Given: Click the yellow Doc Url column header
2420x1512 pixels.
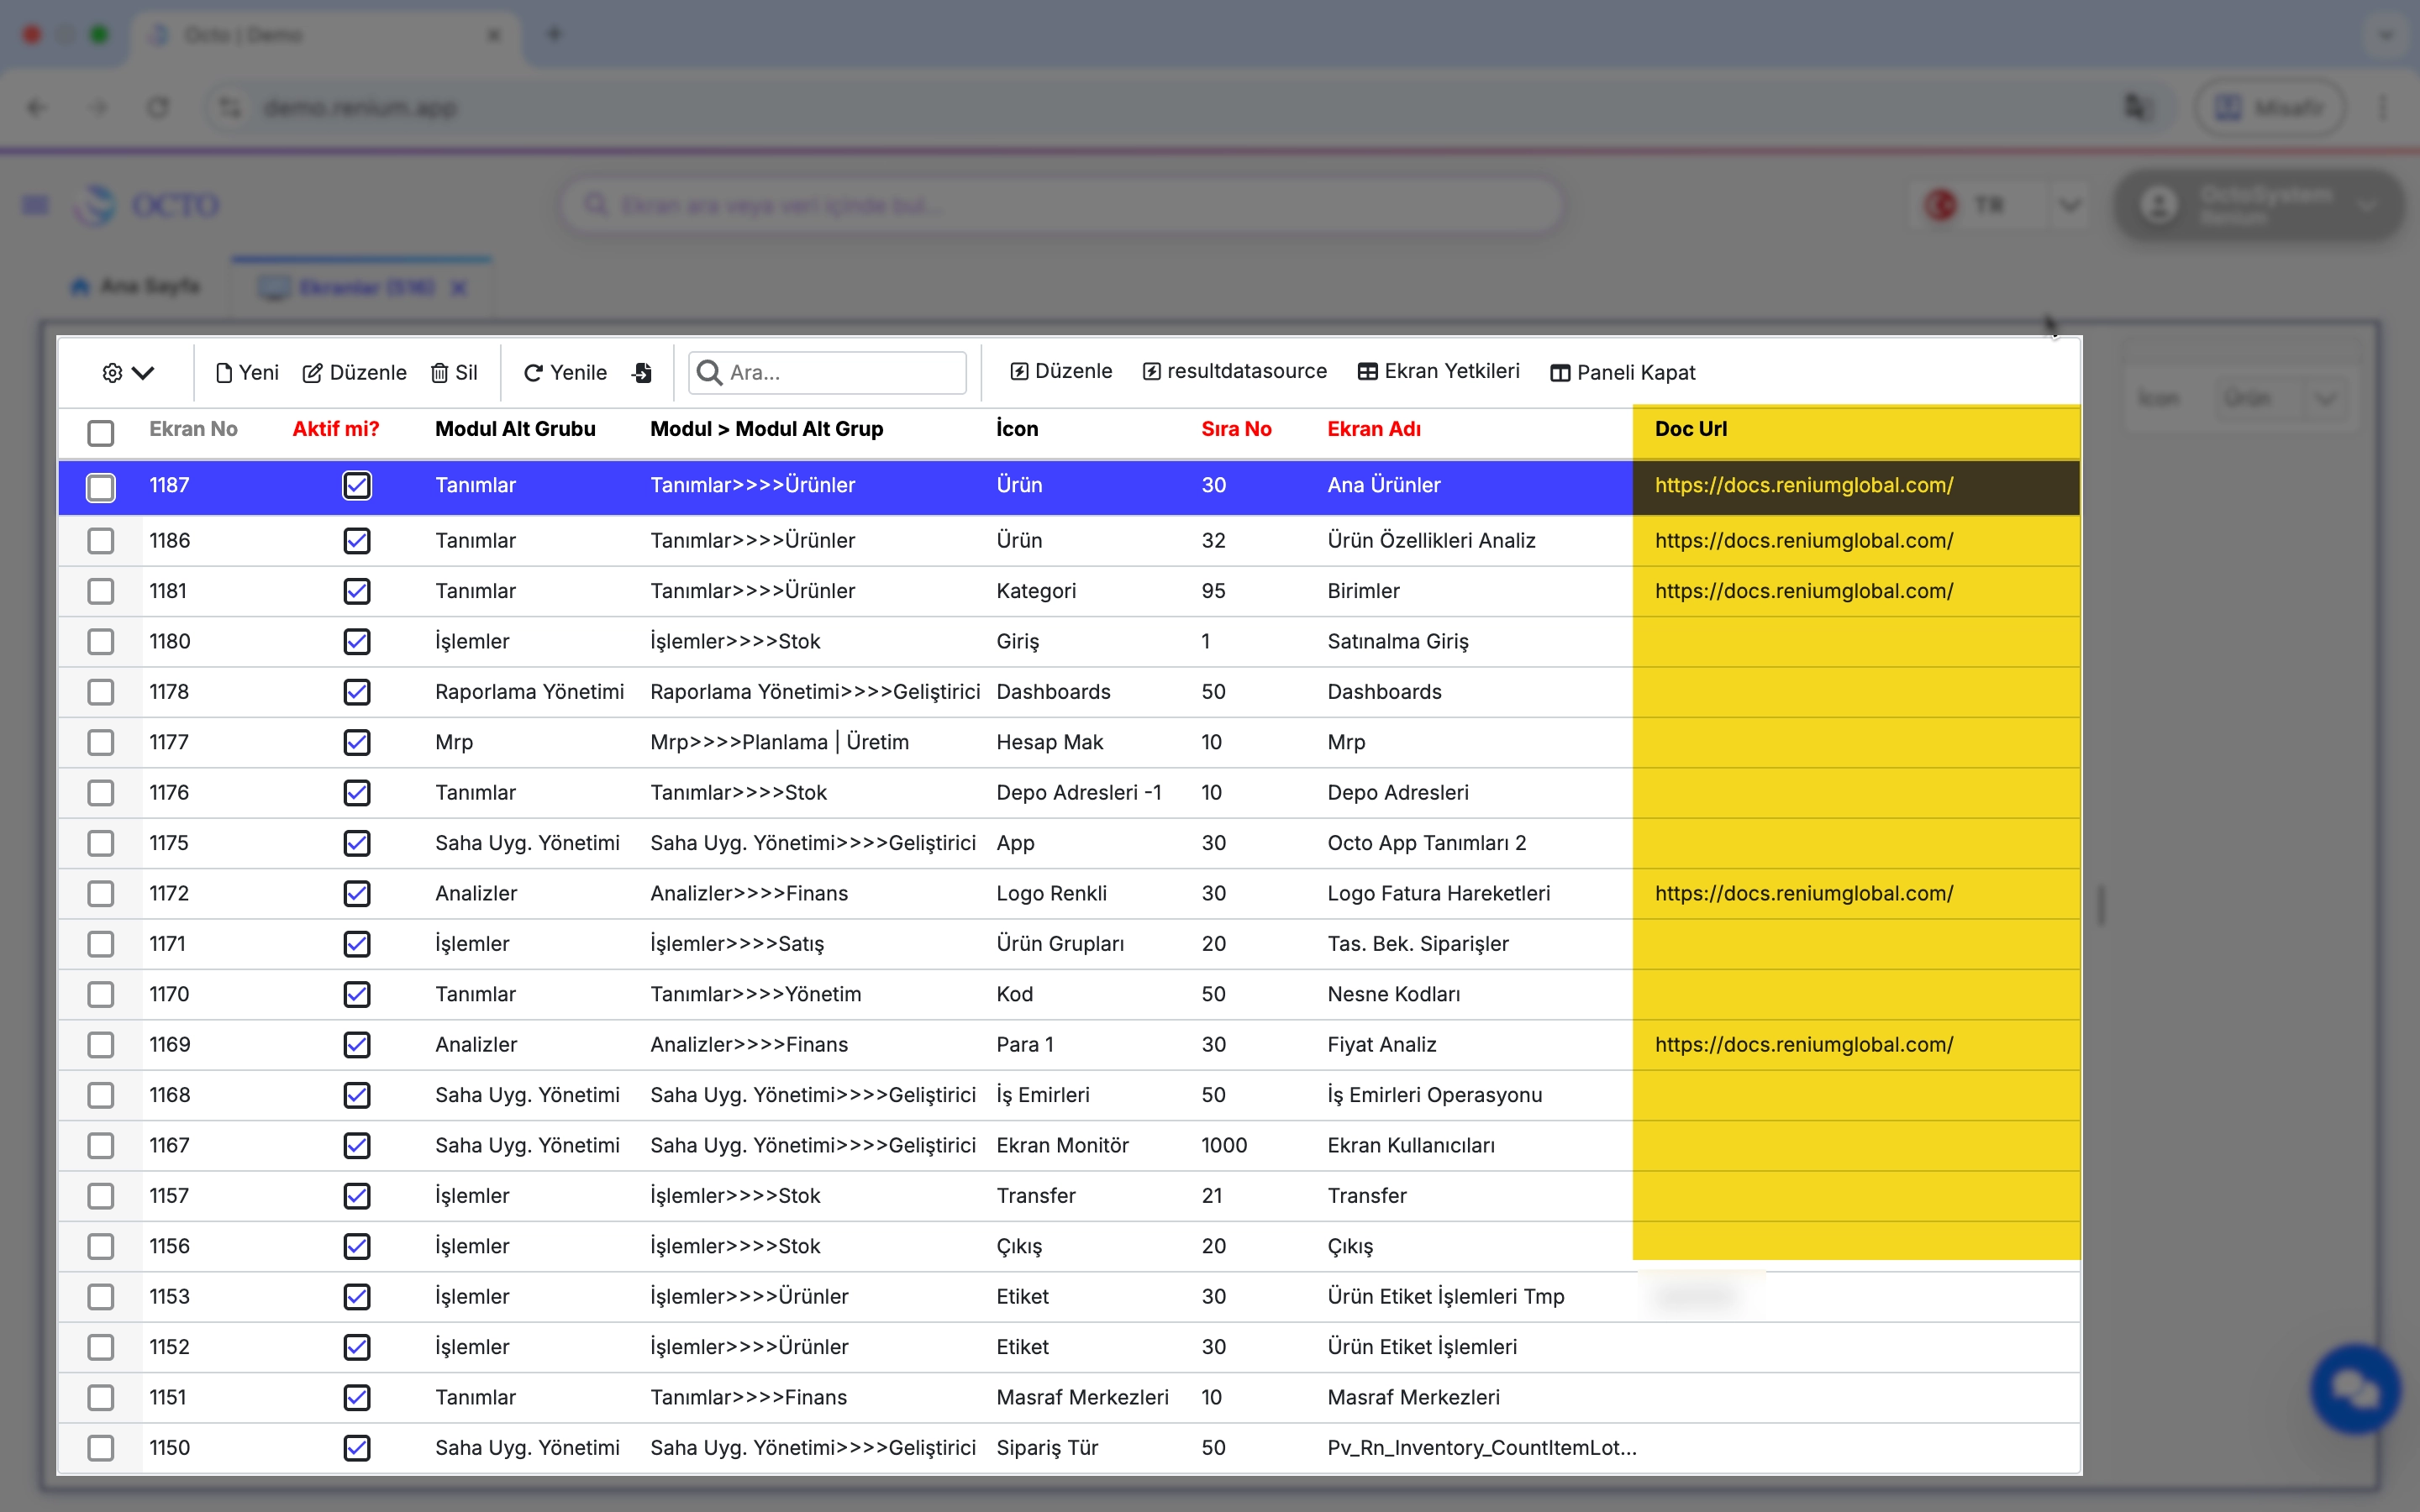Looking at the screenshot, I should tap(1690, 429).
